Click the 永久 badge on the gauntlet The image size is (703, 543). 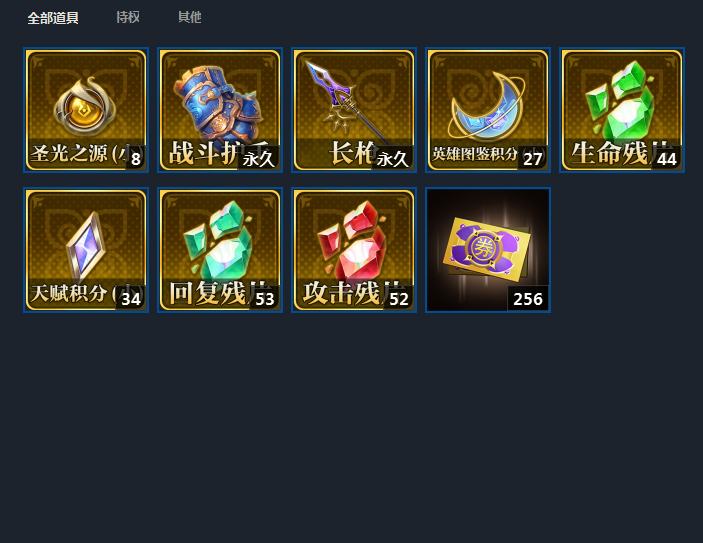[x=258, y=159]
